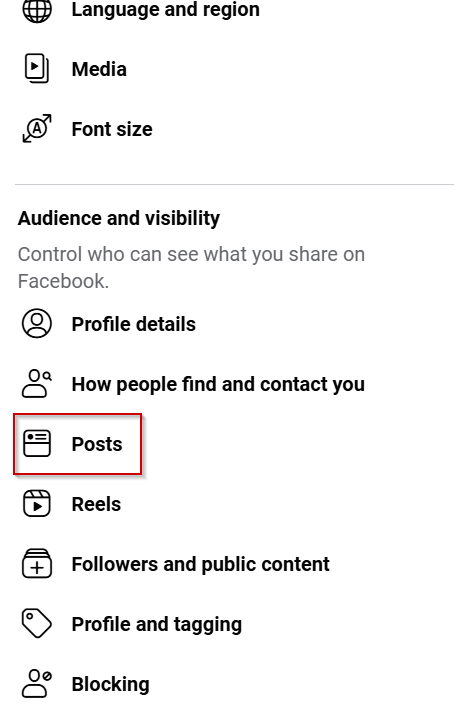Choose Profile and tagging

tap(157, 624)
